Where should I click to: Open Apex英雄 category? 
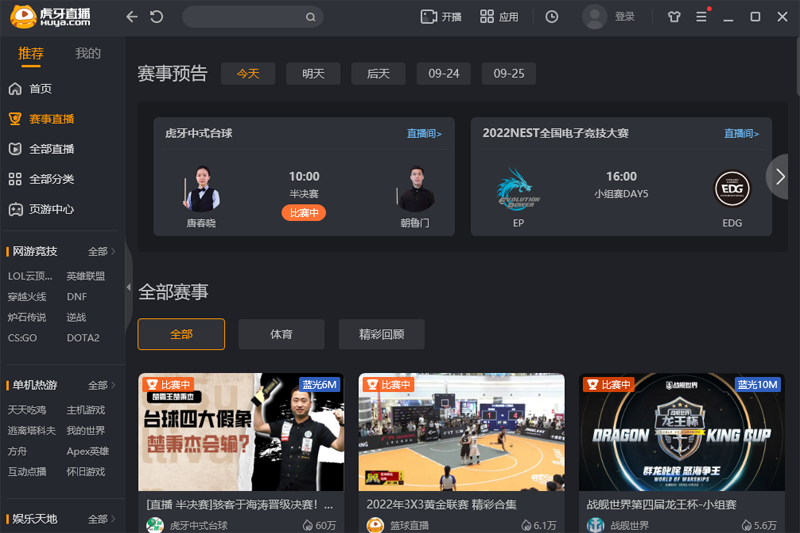[88, 451]
